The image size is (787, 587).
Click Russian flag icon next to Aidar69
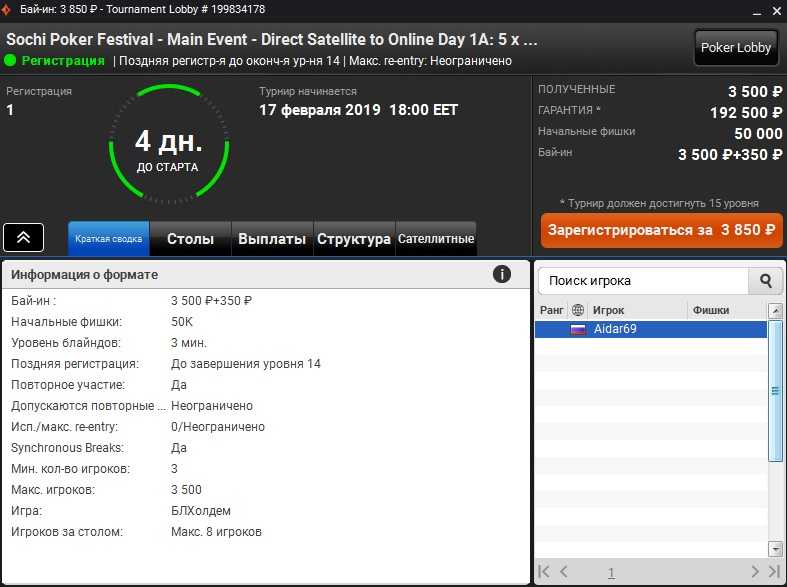[x=578, y=329]
